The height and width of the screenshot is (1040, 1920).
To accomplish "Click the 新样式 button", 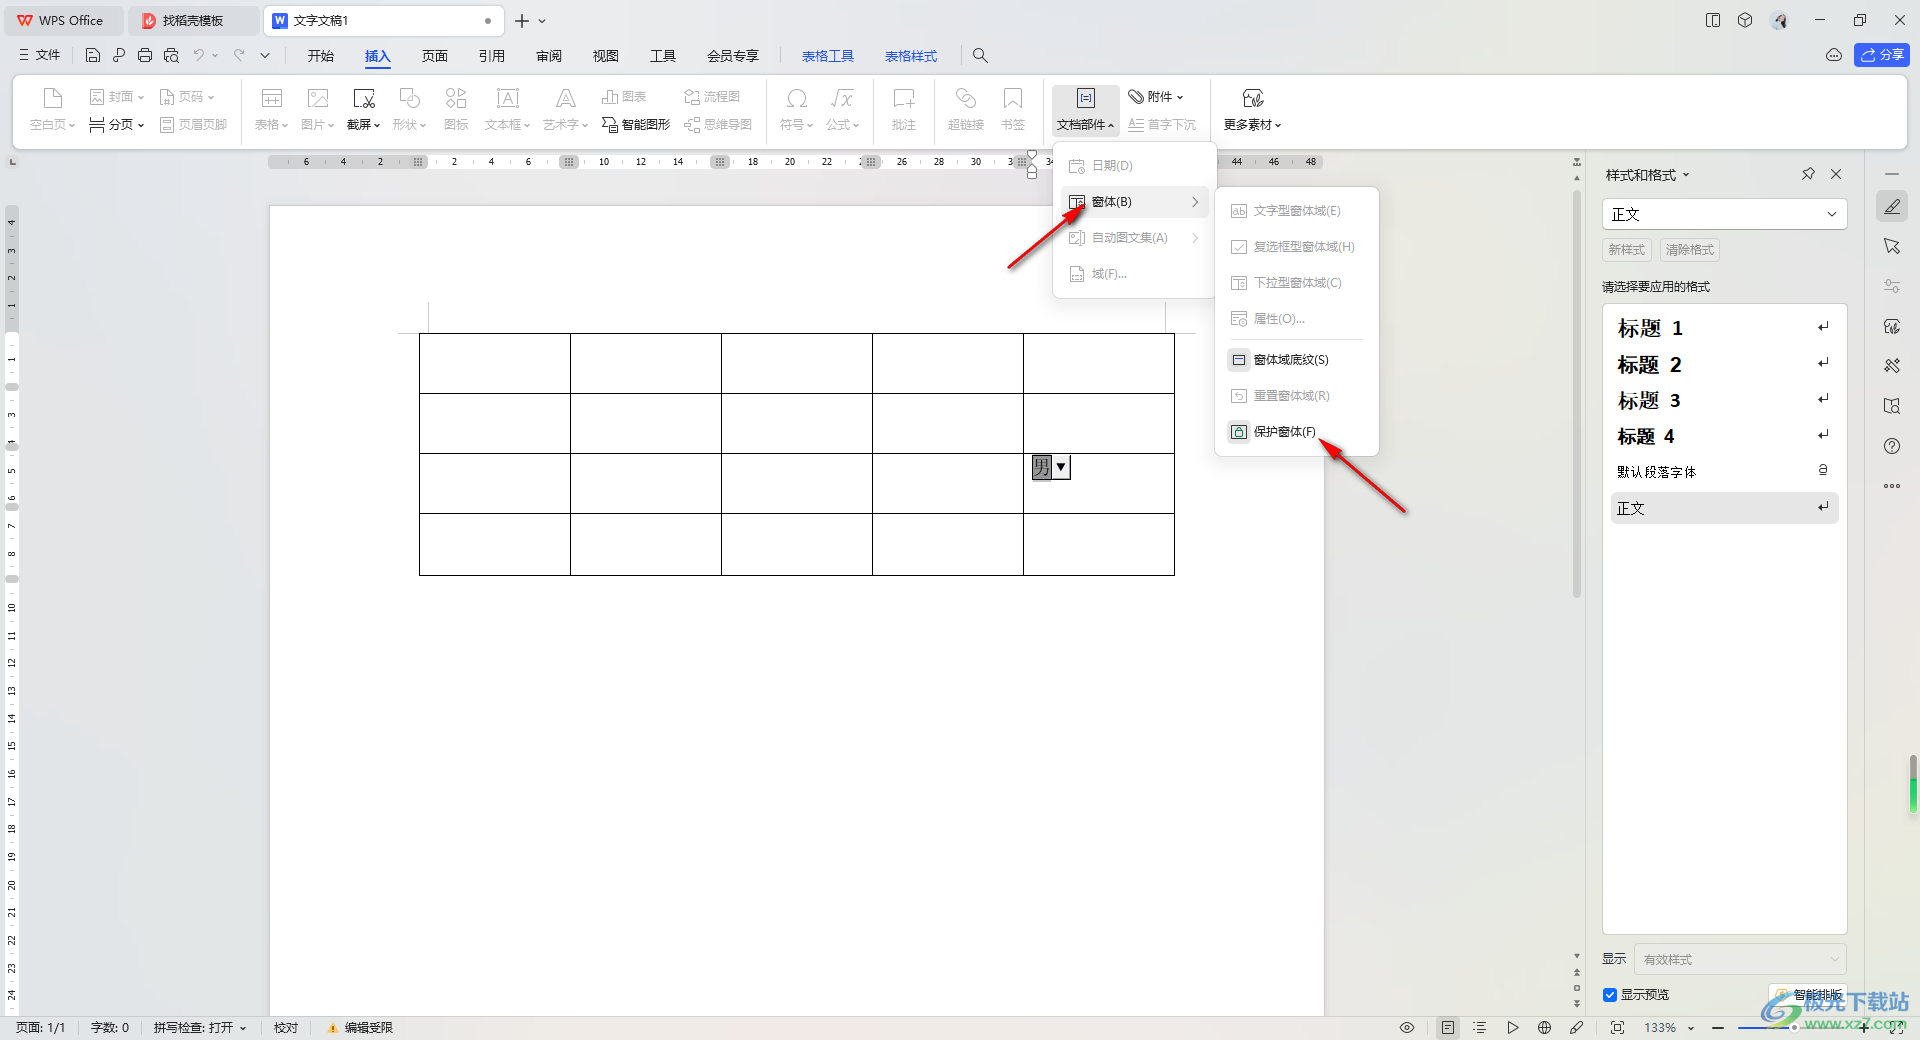I will tap(1626, 250).
